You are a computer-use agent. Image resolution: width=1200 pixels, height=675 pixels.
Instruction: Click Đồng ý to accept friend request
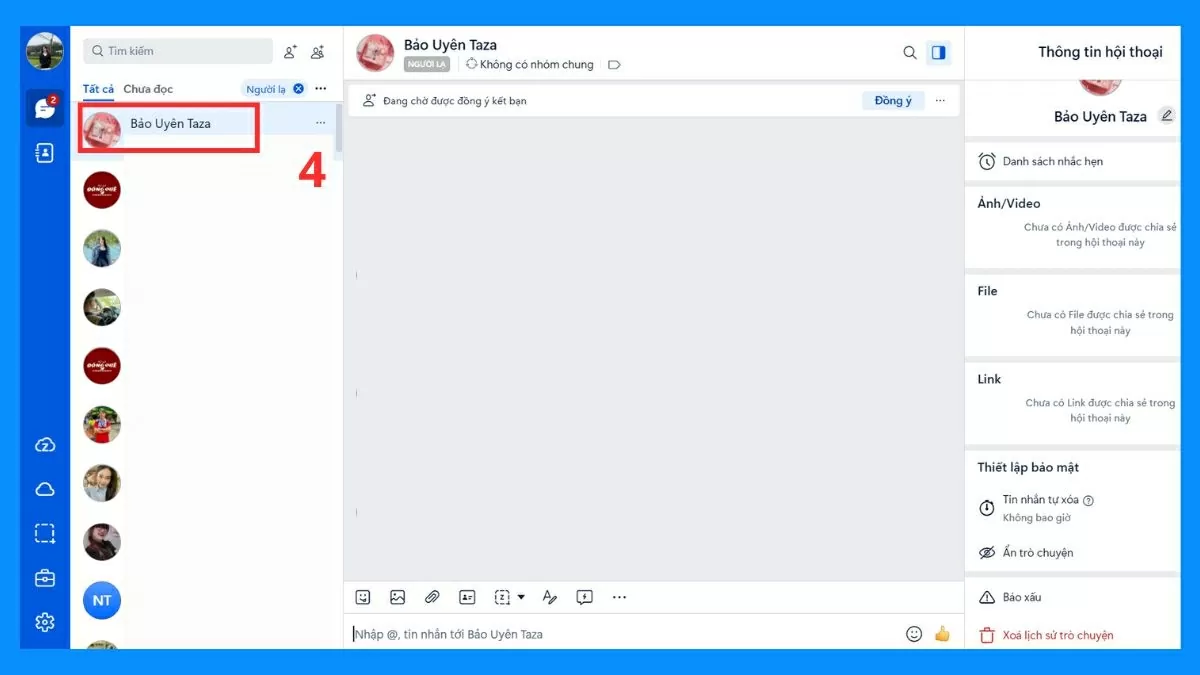click(893, 101)
